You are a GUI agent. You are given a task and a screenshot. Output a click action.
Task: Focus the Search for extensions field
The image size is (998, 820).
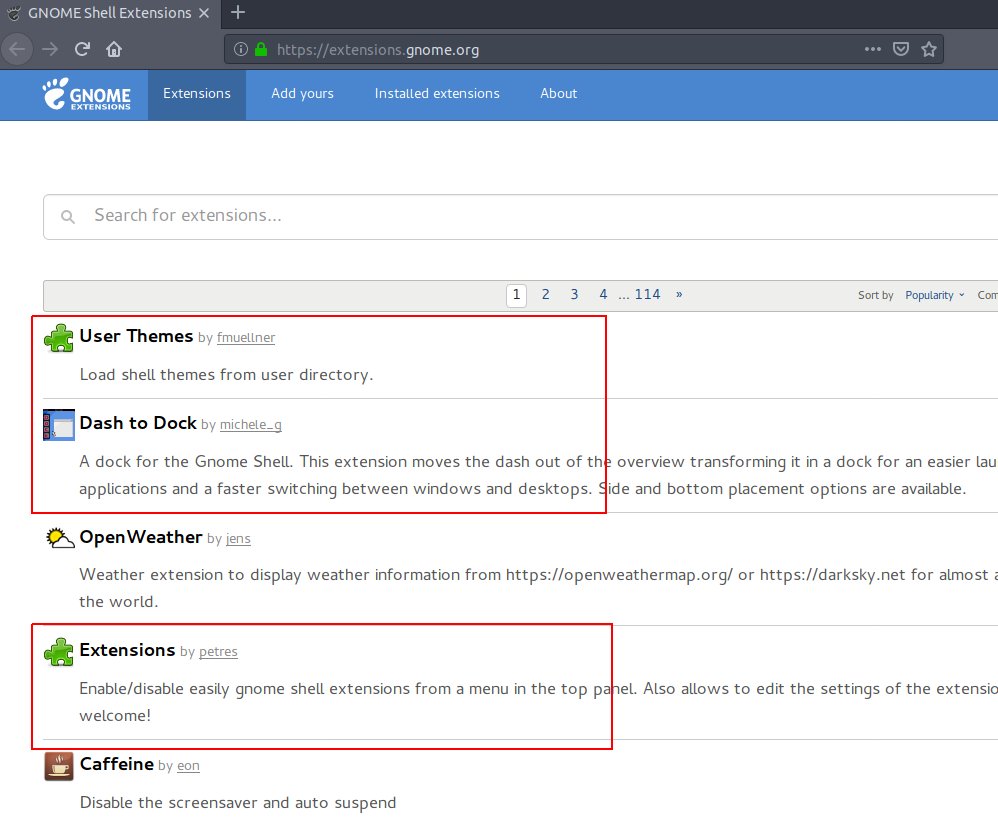pos(521,217)
